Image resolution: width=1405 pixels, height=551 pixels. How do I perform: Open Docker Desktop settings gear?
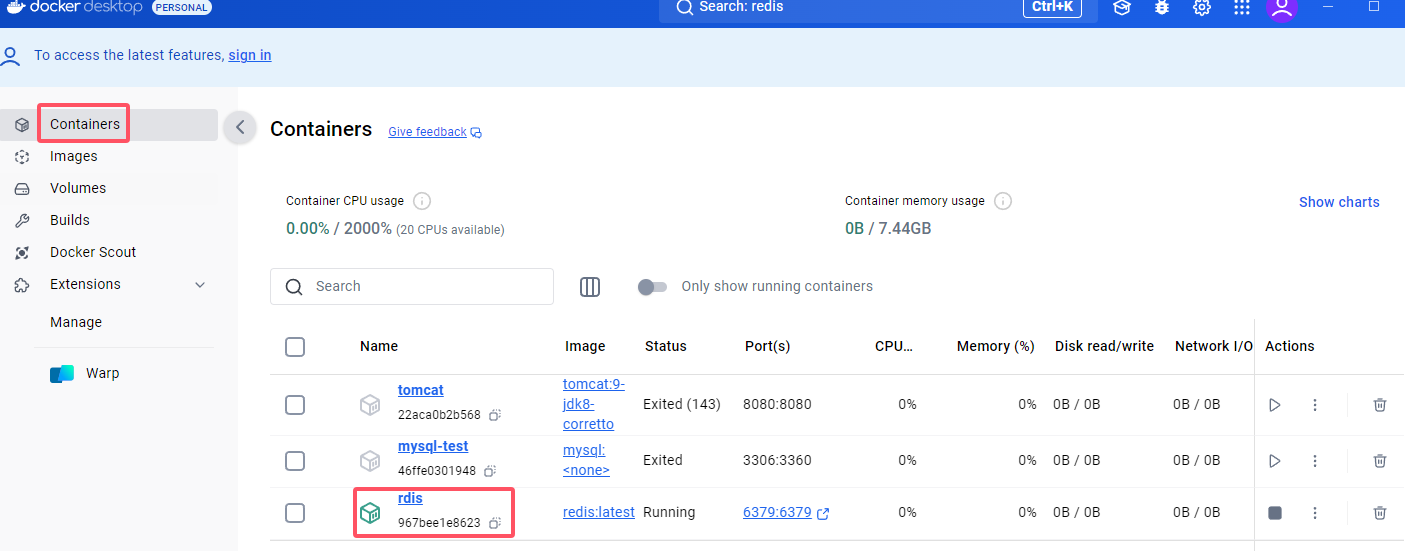(x=1202, y=7)
